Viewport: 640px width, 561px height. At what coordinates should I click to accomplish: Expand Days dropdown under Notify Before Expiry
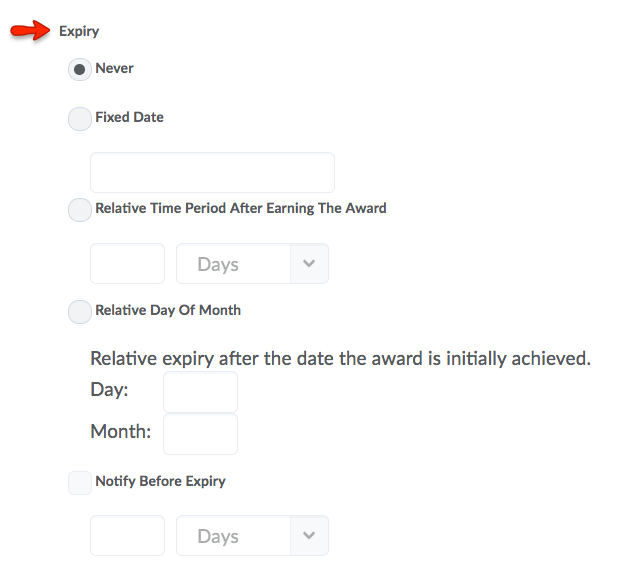[252, 536]
